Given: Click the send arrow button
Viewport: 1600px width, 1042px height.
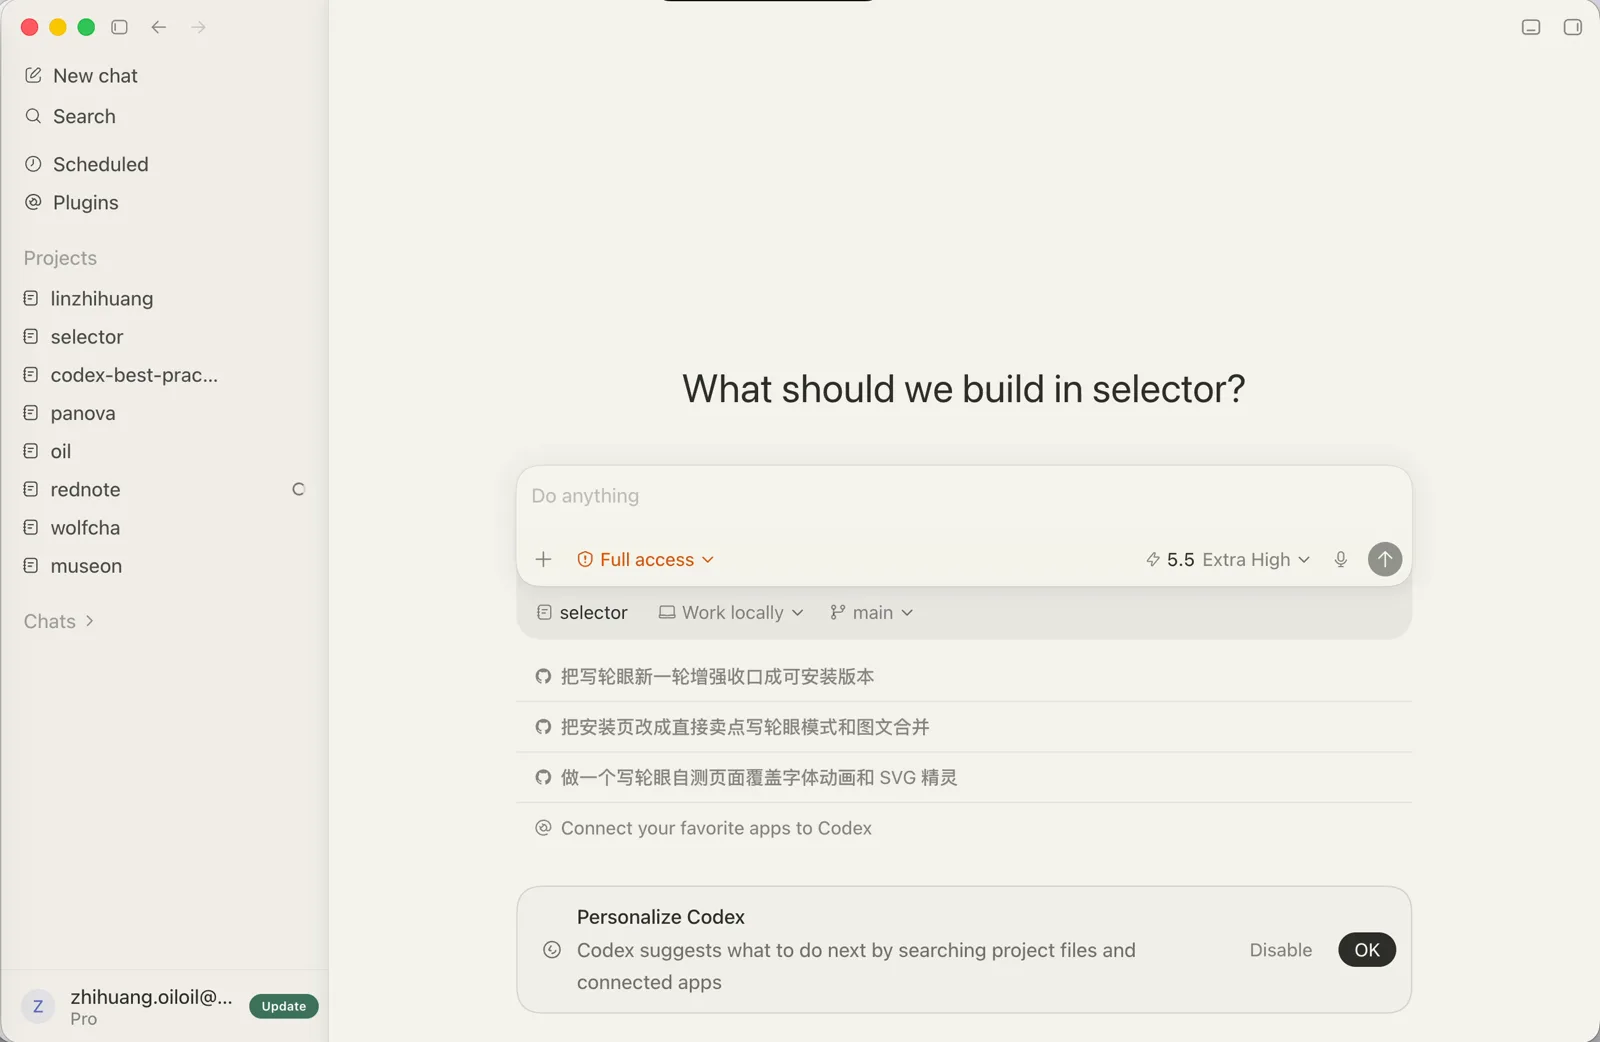Looking at the screenshot, I should [x=1385, y=559].
